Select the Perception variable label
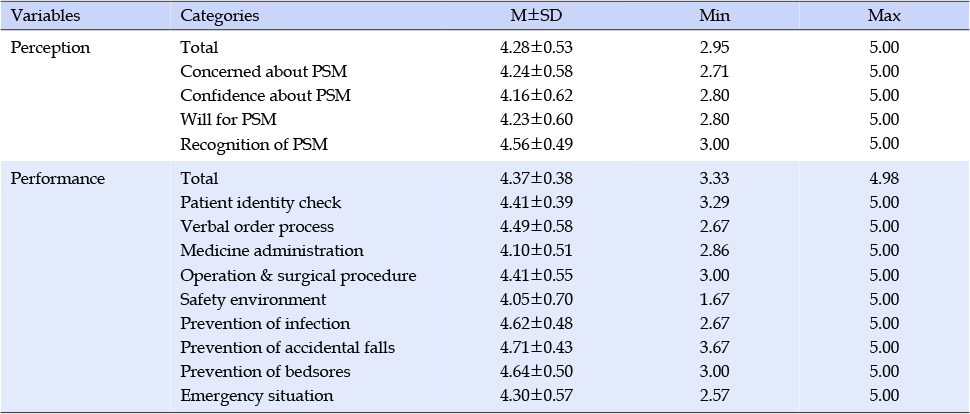The height and width of the screenshot is (414, 970). click(51, 48)
